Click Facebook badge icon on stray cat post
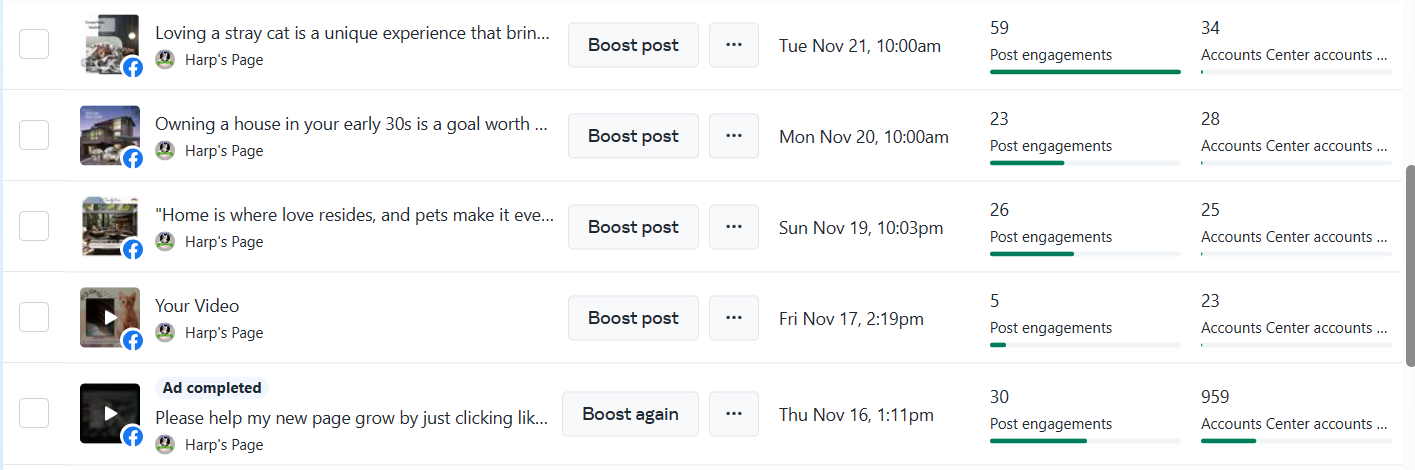 [132, 68]
